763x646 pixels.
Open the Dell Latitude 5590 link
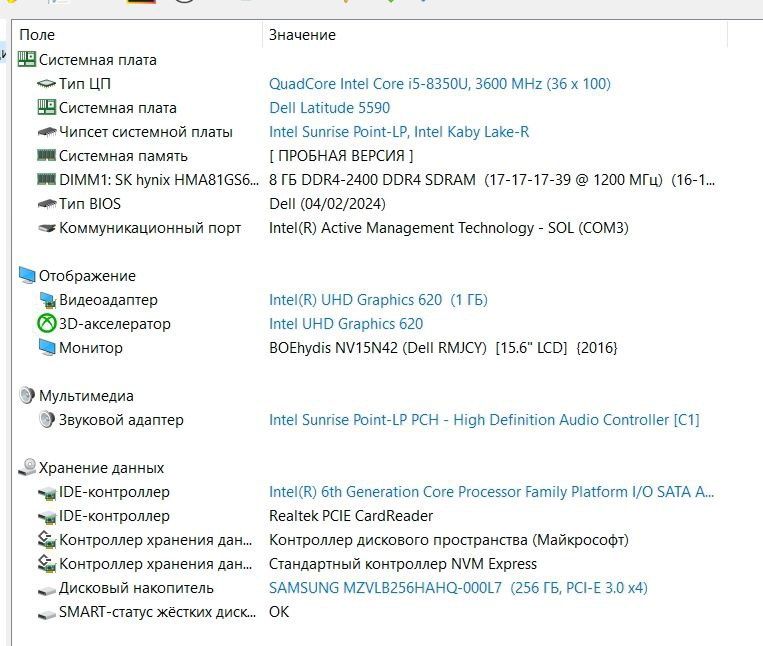[329, 108]
